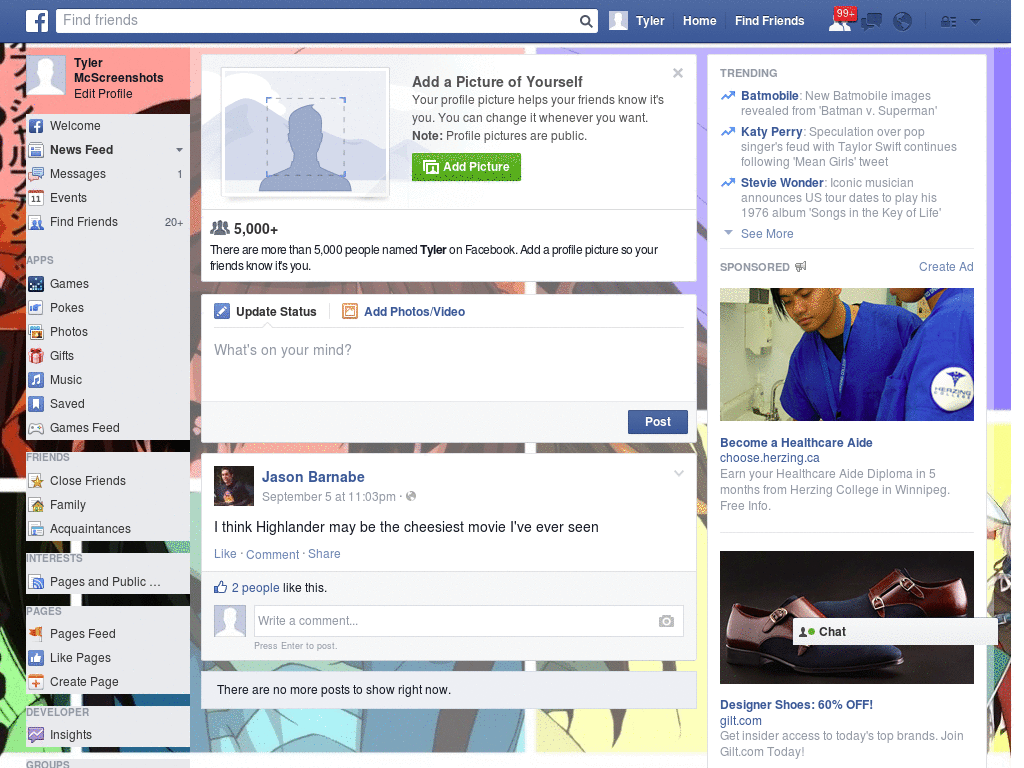This screenshot has width=1024, height=768.
Task: Open the Batmobile trending topic
Action: pyautogui.click(x=769, y=95)
